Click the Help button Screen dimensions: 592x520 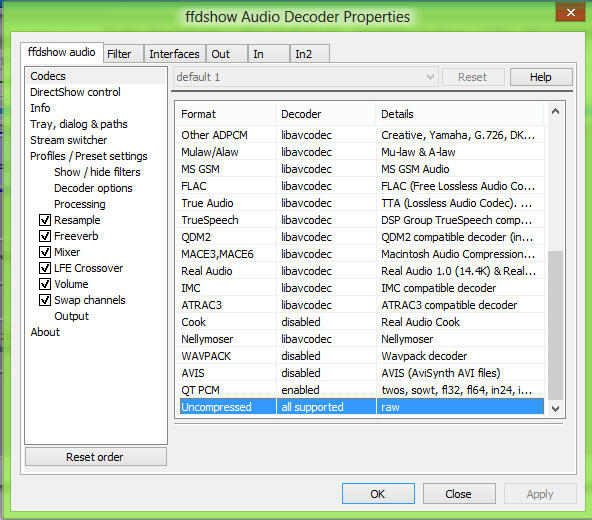541,77
